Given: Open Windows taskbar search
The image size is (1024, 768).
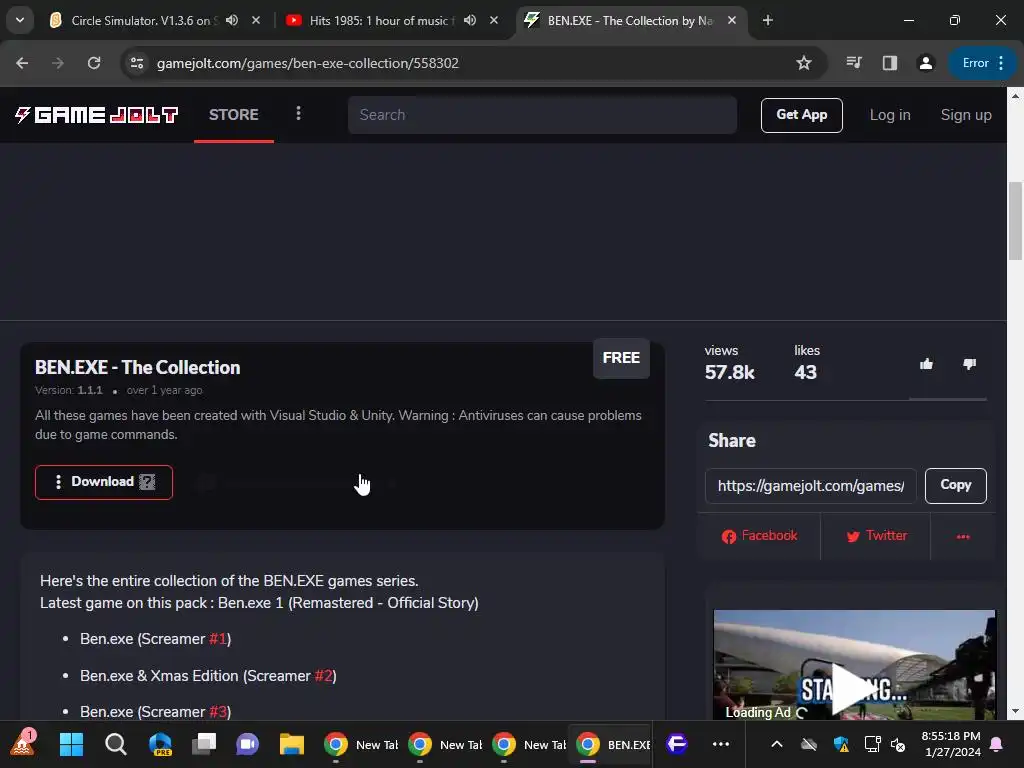Looking at the screenshot, I should point(116,744).
